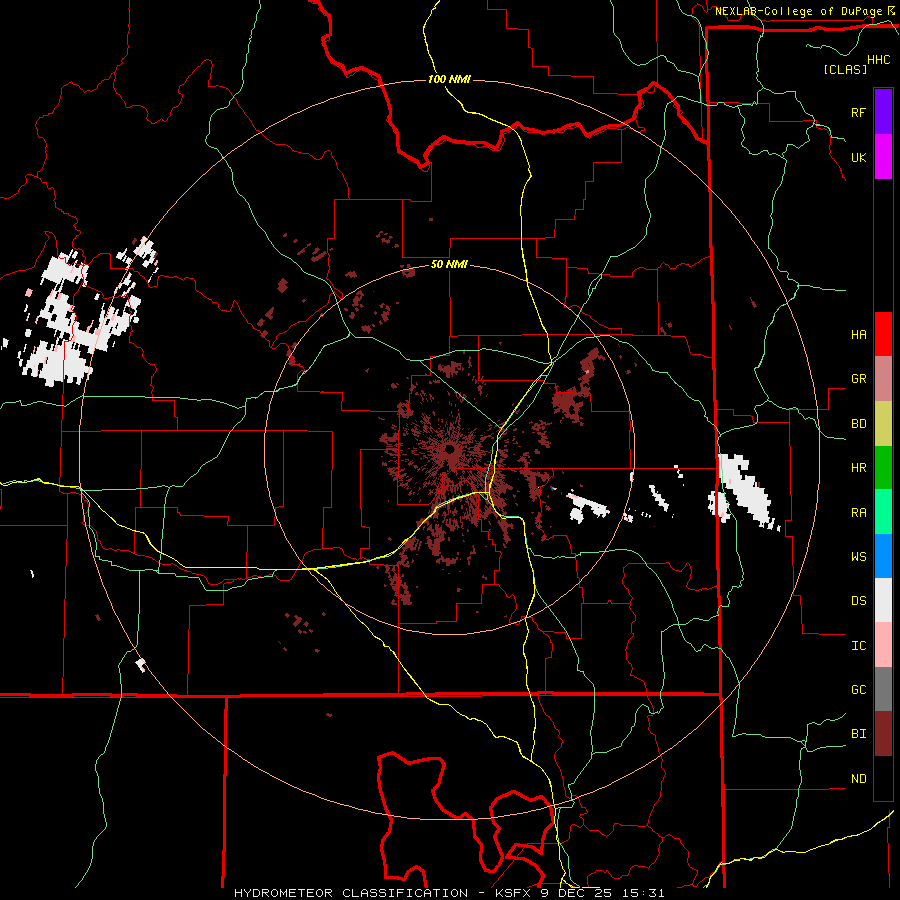Click the blue WS legend color swatch
The image size is (900, 900).
(883, 556)
